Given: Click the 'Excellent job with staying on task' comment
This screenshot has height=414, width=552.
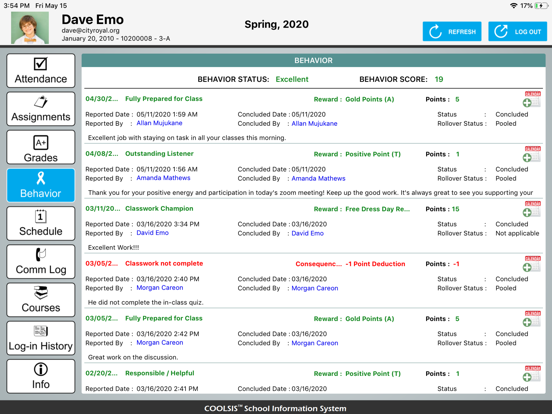Looking at the screenshot, I should click(x=187, y=138).
